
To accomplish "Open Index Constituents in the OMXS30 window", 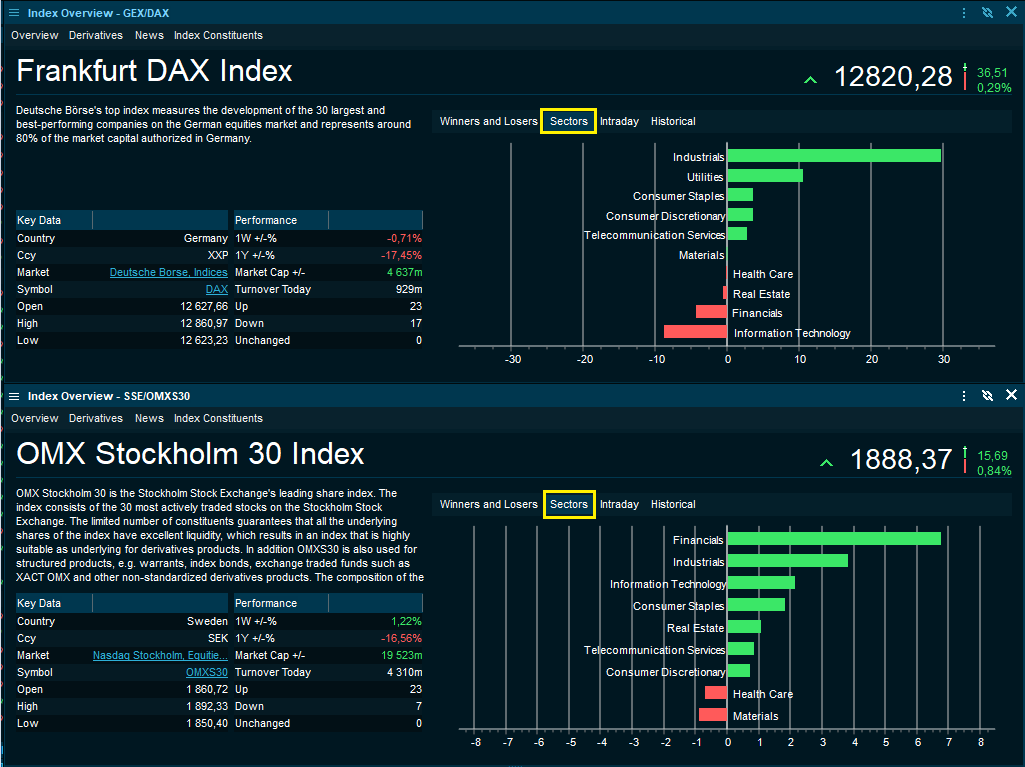I will (x=218, y=418).
